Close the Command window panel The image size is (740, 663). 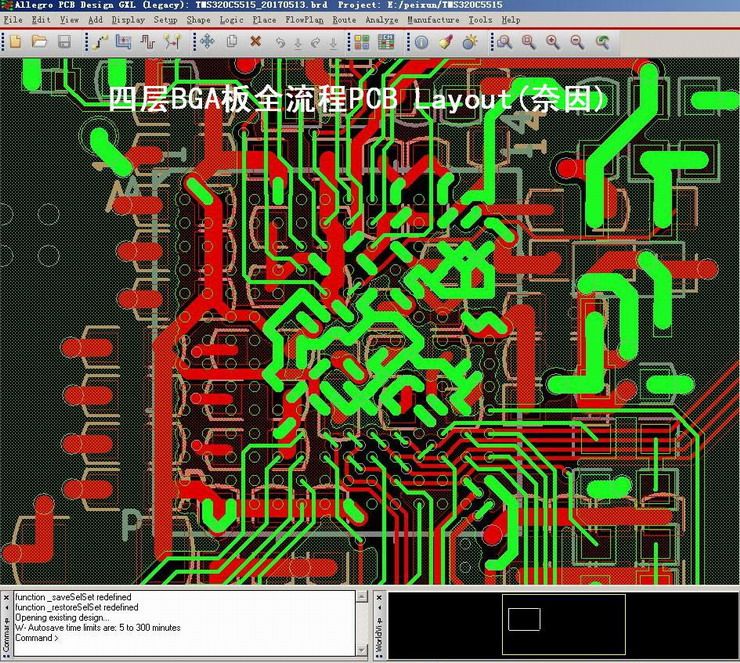click(6, 597)
